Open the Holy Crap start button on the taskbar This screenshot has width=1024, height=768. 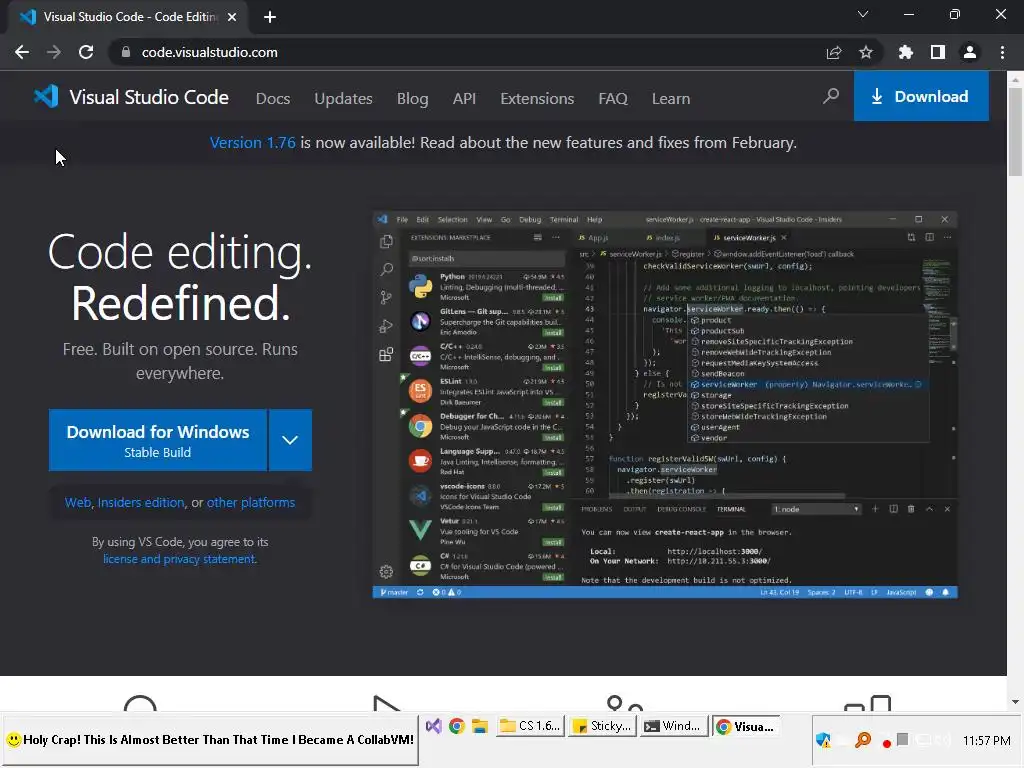210,739
